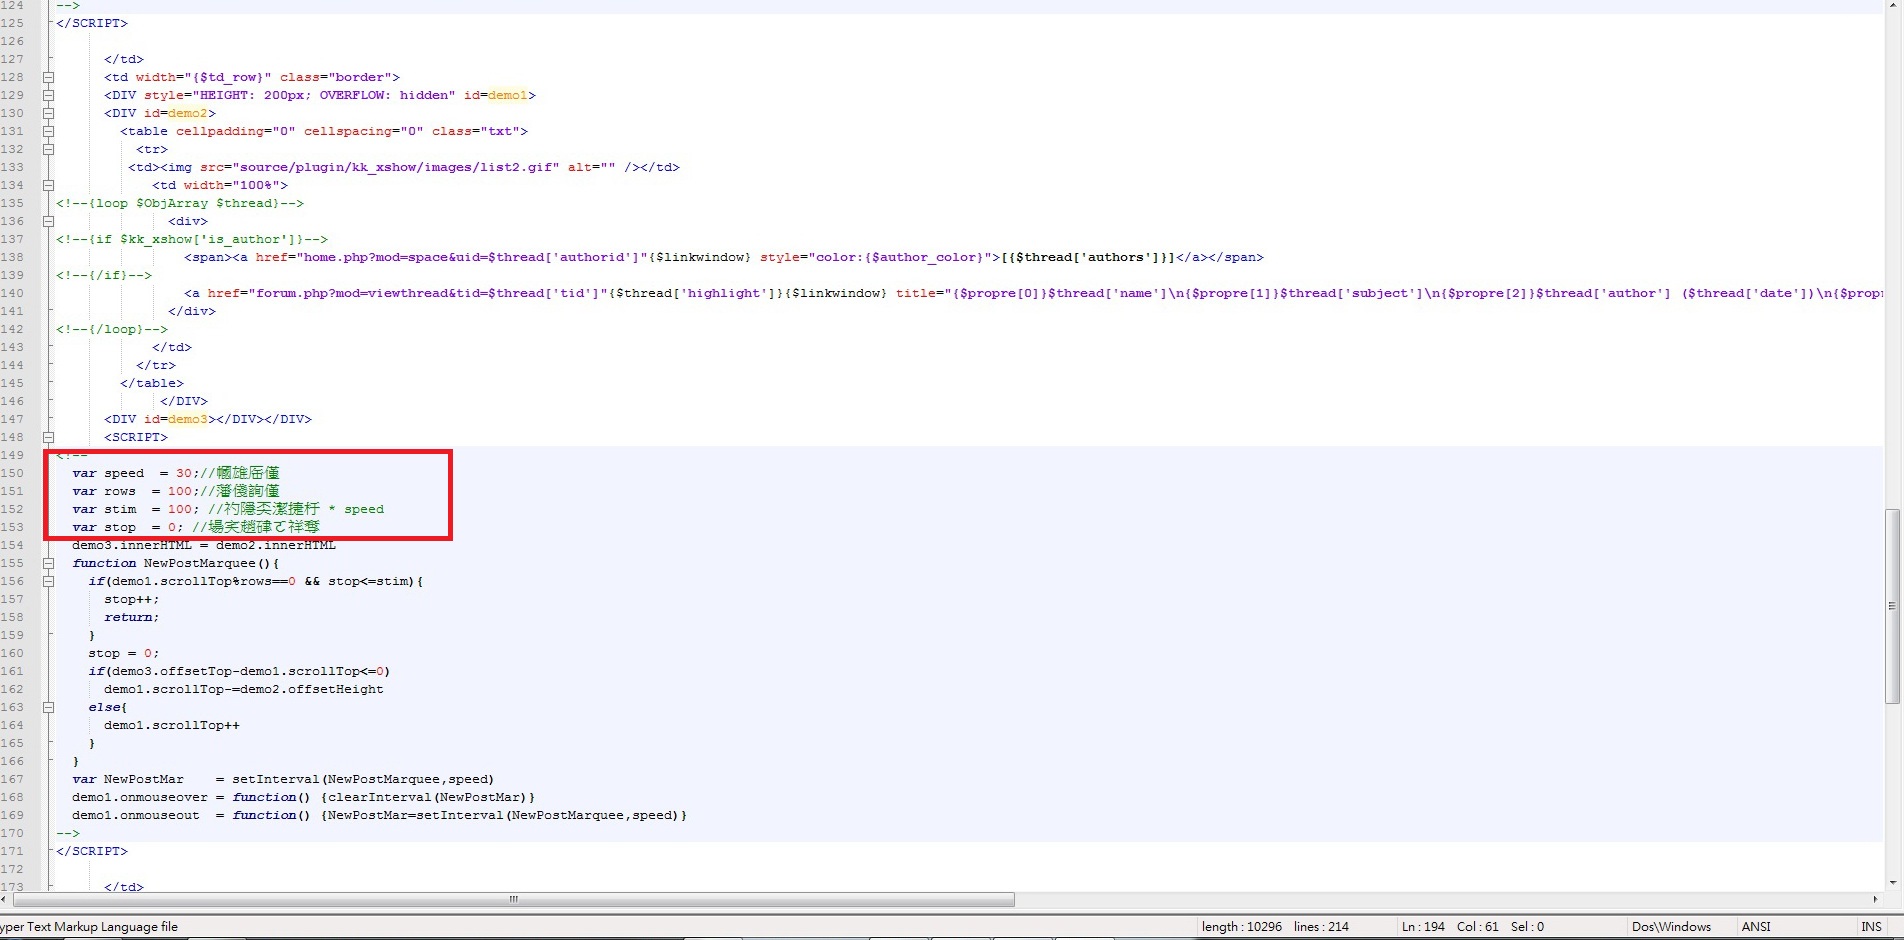This screenshot has width=1904, height=940.
Task: Collapse the else block fold at line 163
Action: click(48, 707)
